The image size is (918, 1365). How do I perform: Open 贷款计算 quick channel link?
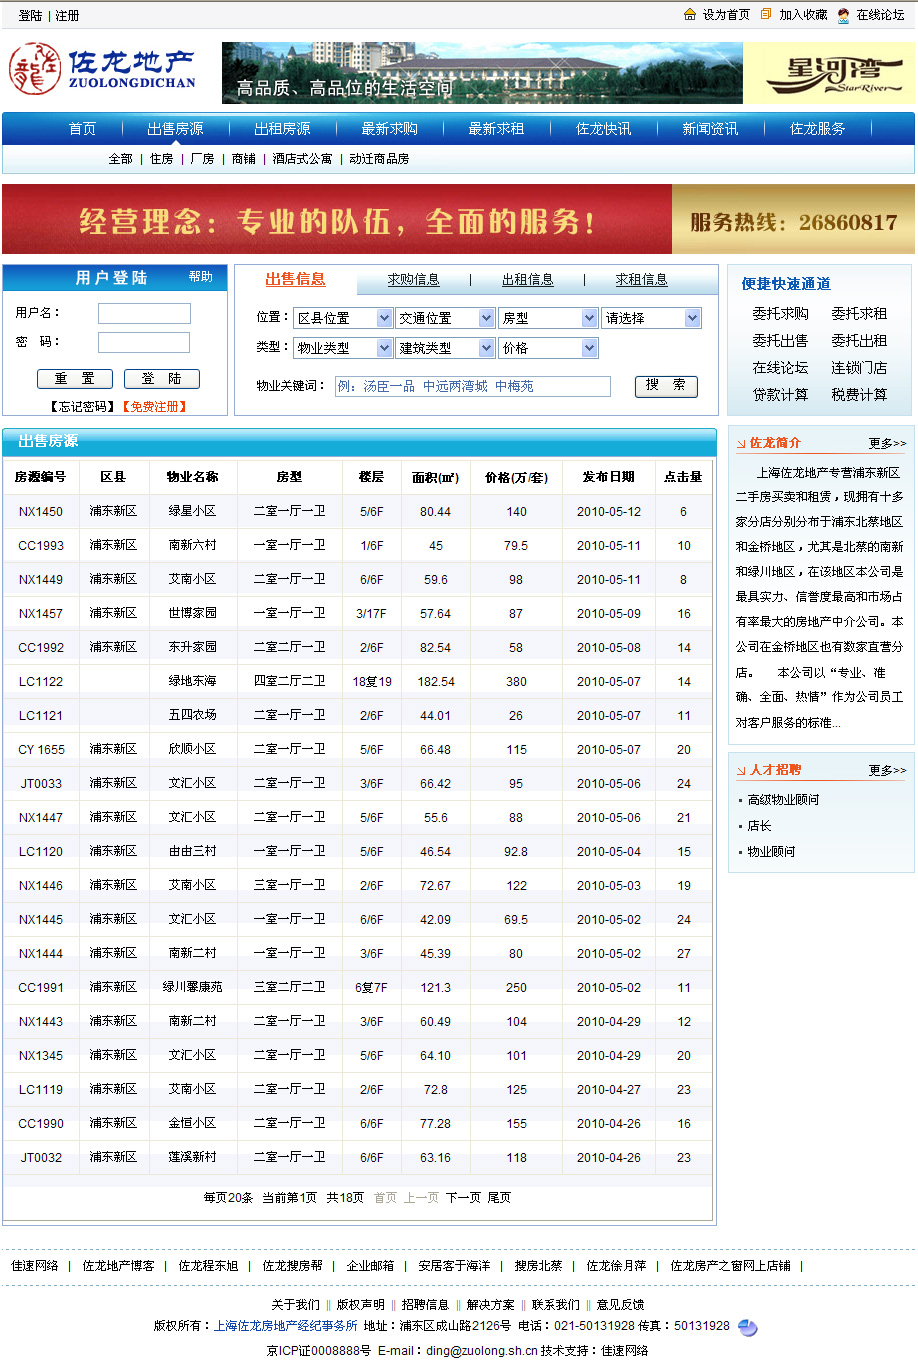coord(780,395)
